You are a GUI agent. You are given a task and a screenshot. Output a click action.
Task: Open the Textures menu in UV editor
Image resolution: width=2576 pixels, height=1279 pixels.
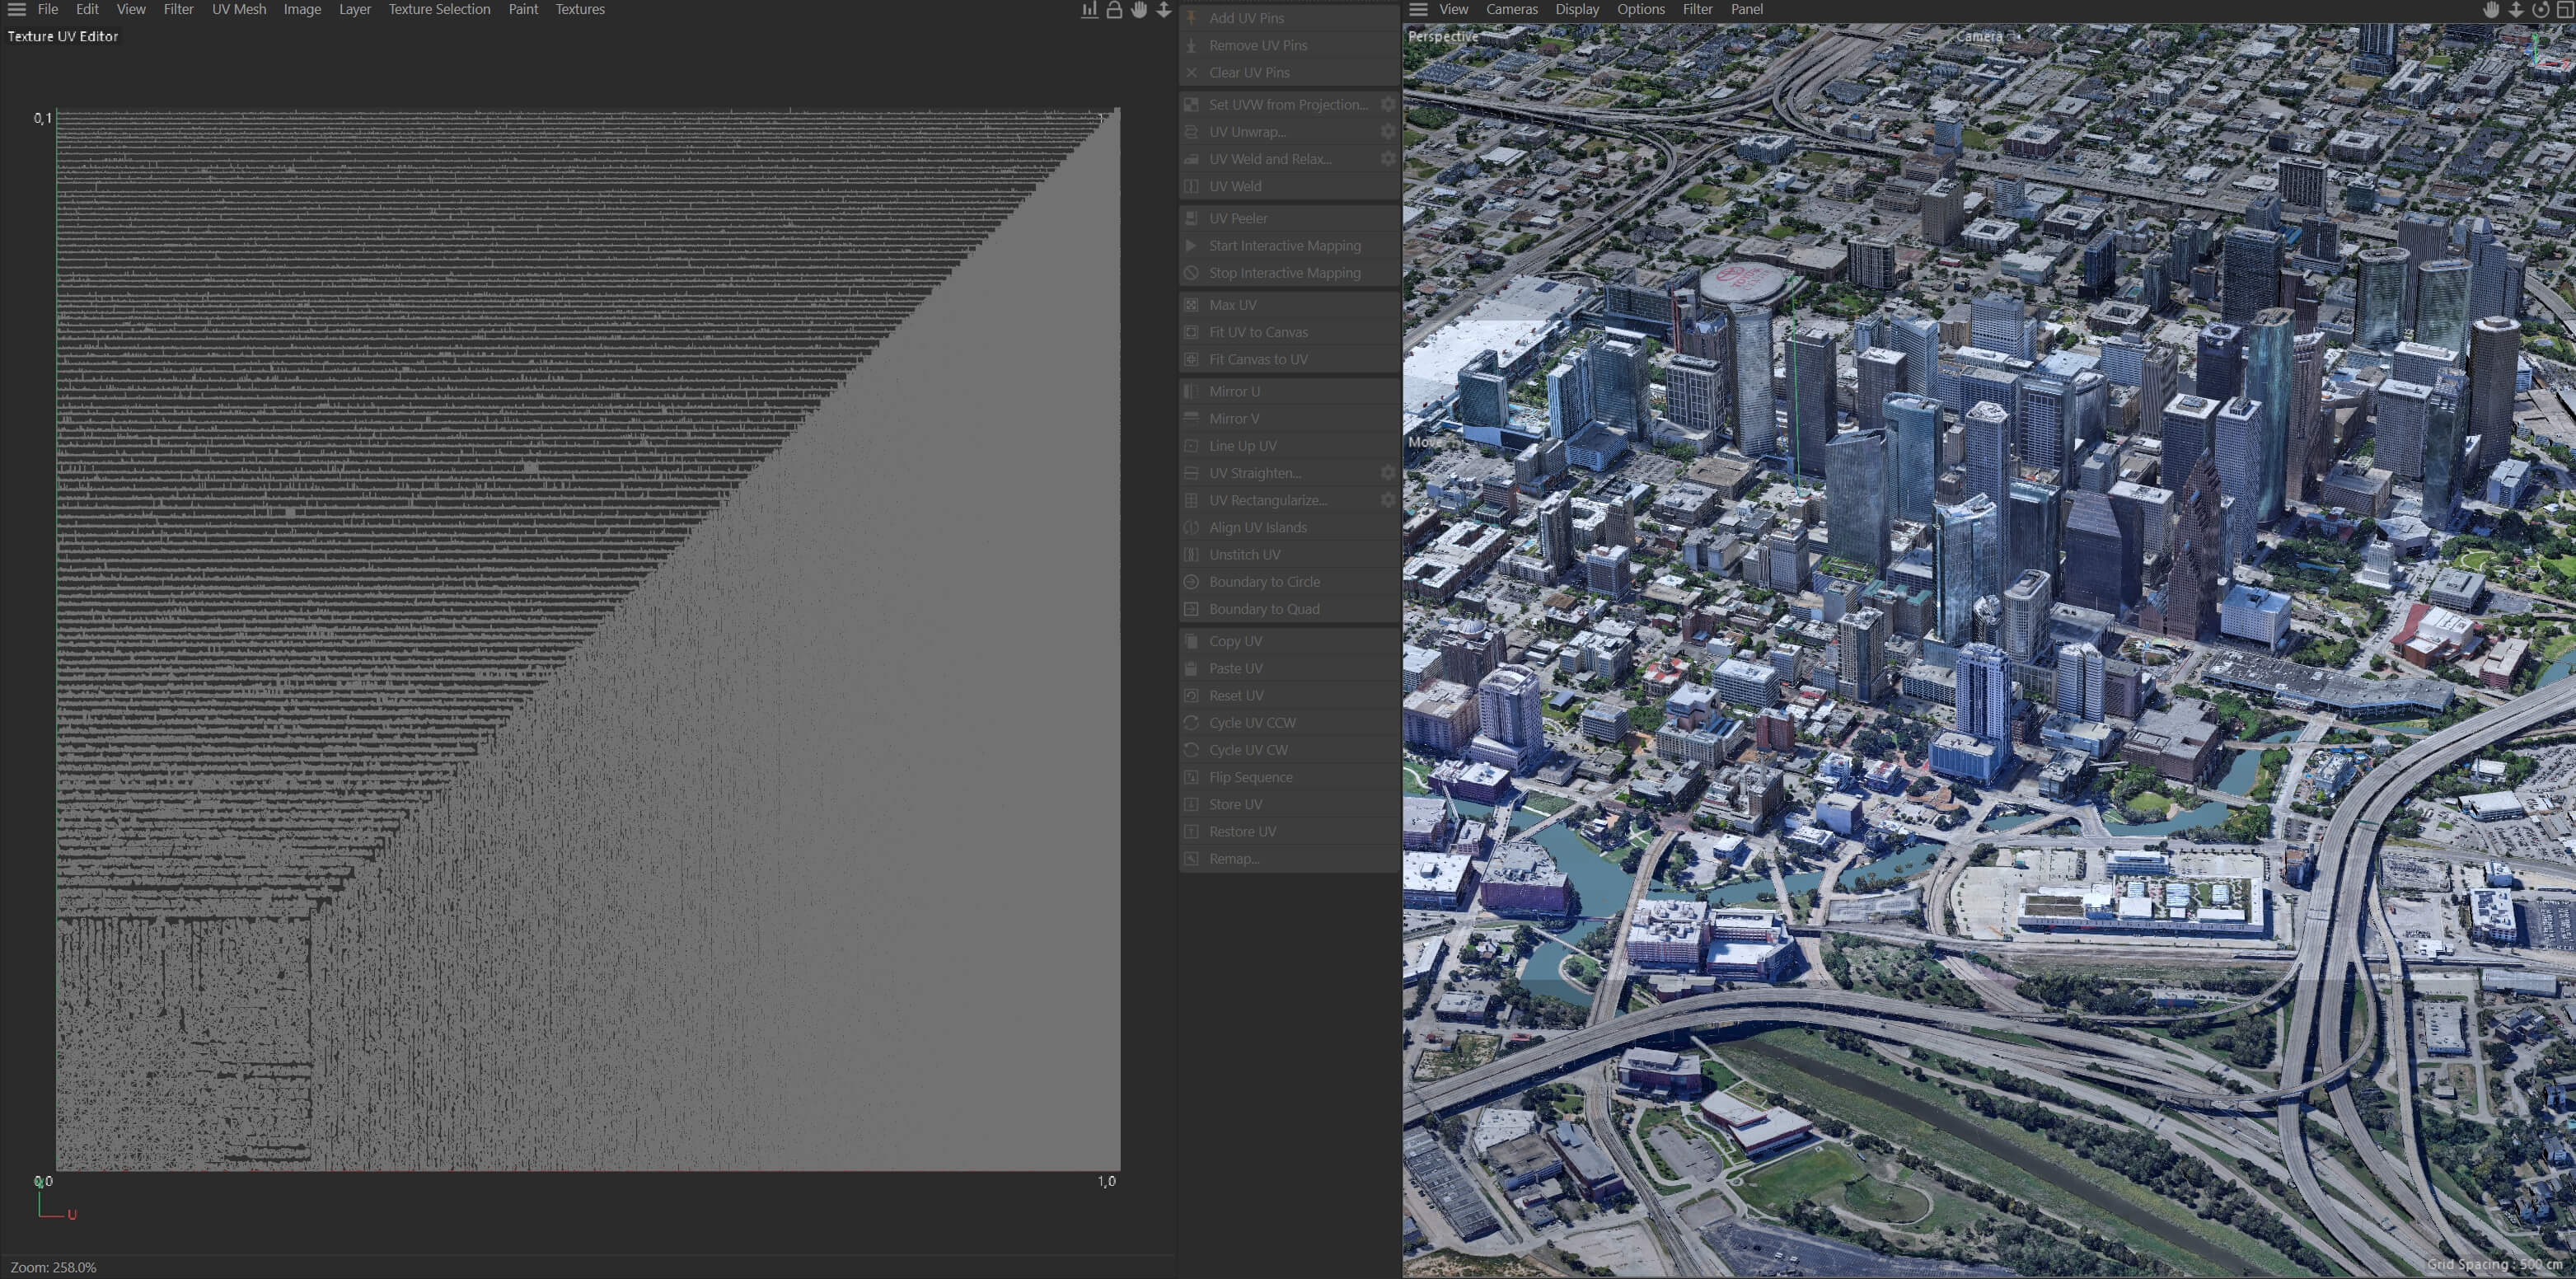pos(580,9)
